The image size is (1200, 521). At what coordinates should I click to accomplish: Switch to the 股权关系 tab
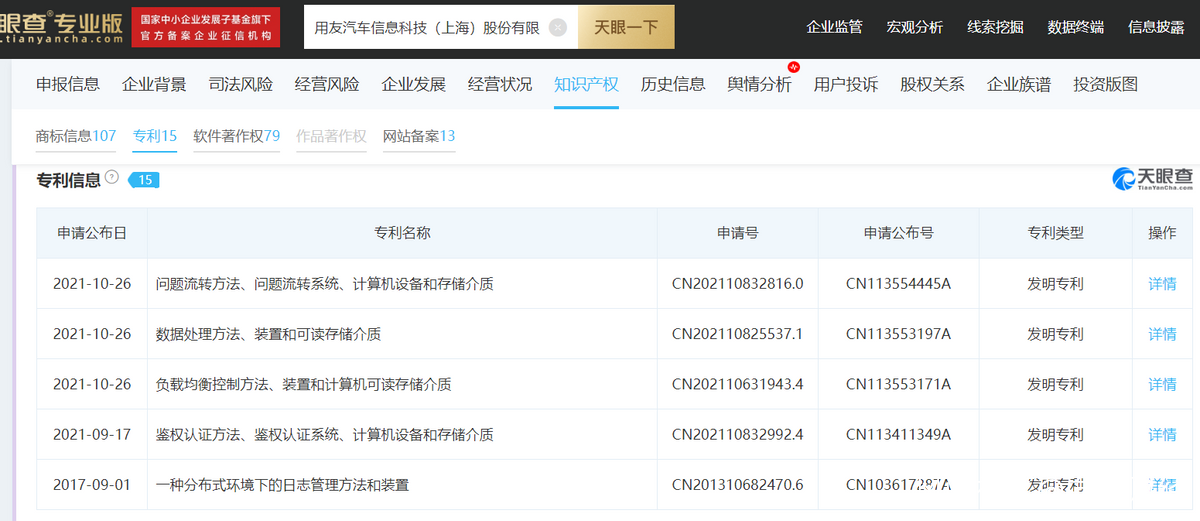coord(932,85)
